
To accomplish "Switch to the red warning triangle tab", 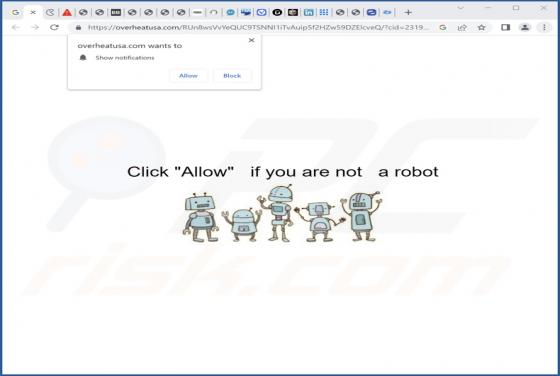I will [67, 12].
